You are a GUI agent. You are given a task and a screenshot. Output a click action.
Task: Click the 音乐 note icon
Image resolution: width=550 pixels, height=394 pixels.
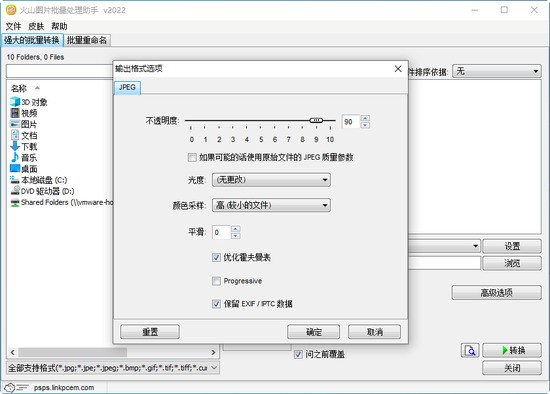(15, 157)
